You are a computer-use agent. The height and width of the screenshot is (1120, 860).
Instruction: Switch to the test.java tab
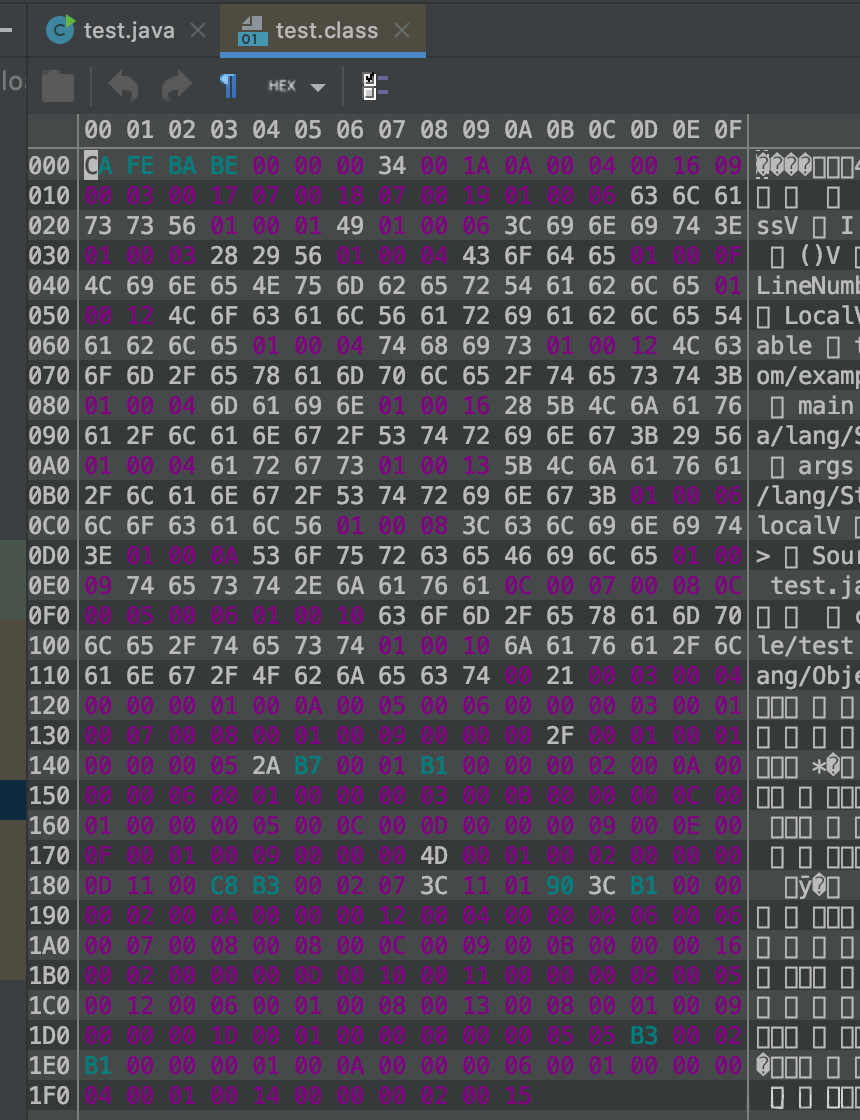128,31
